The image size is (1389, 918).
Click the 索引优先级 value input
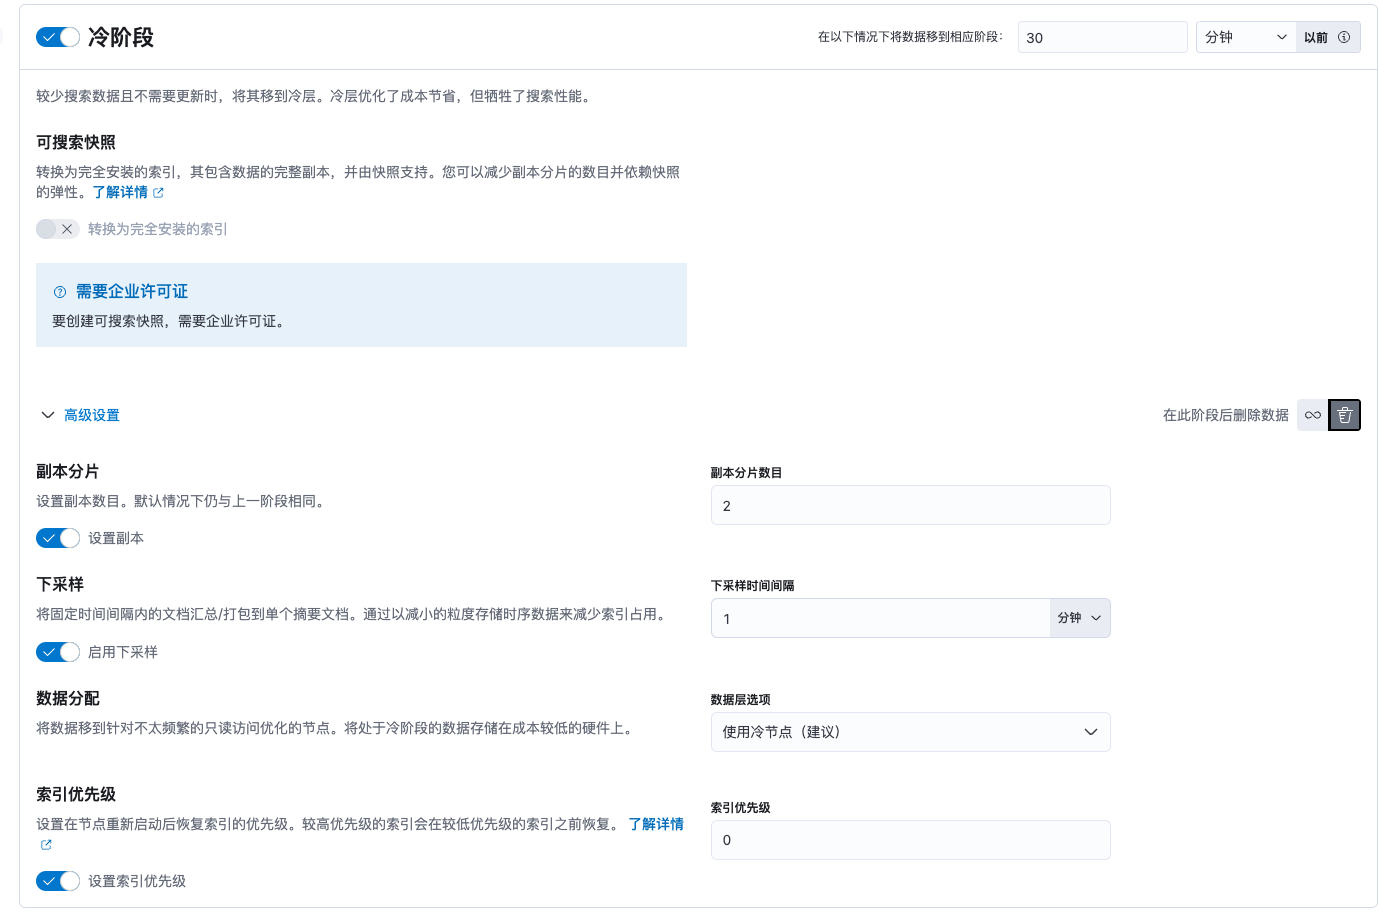[x=910, y=840]
